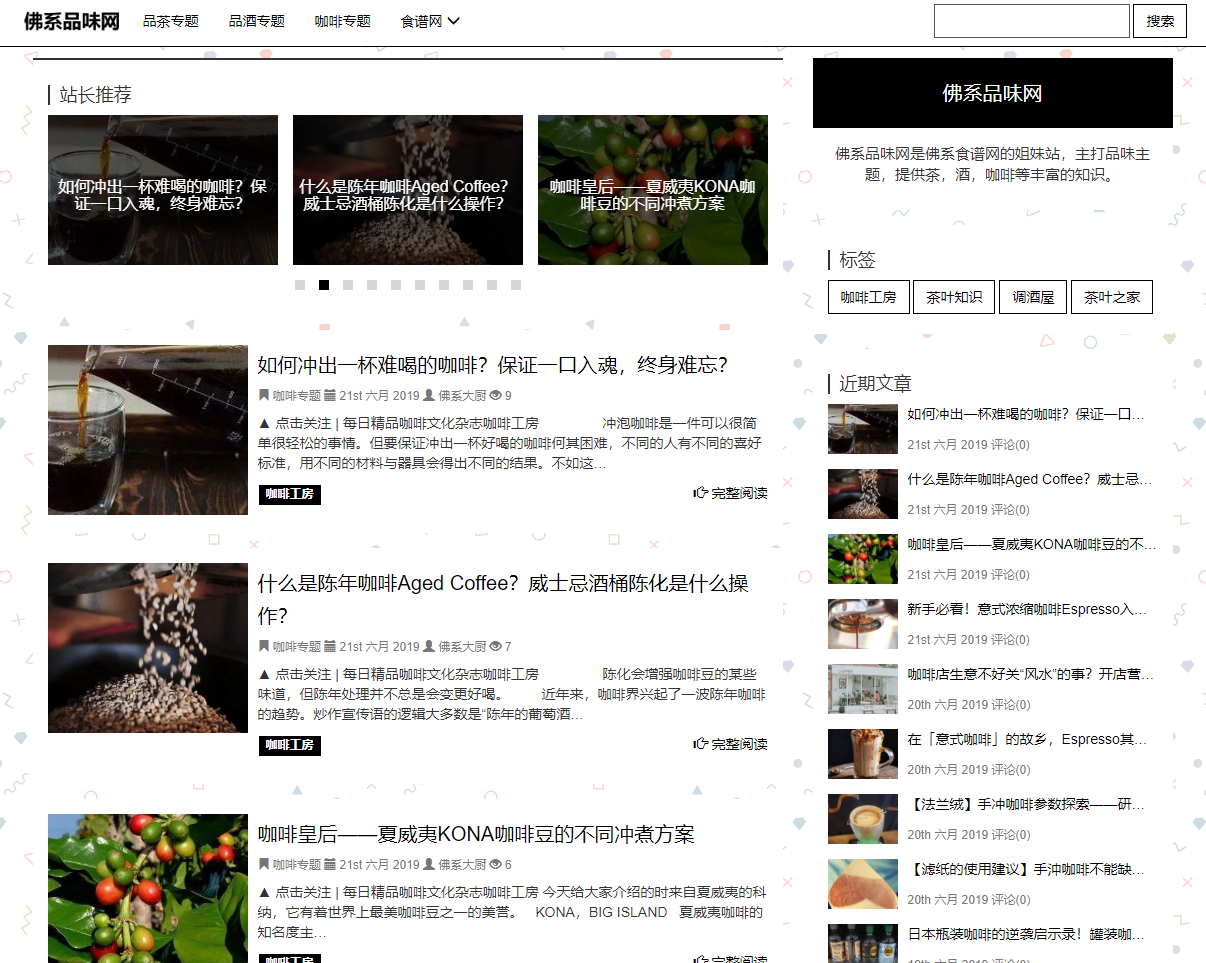Screen dimensions: 1206x963
Task: Open the 品茶专题 menu item
Action: click(171, 21)
